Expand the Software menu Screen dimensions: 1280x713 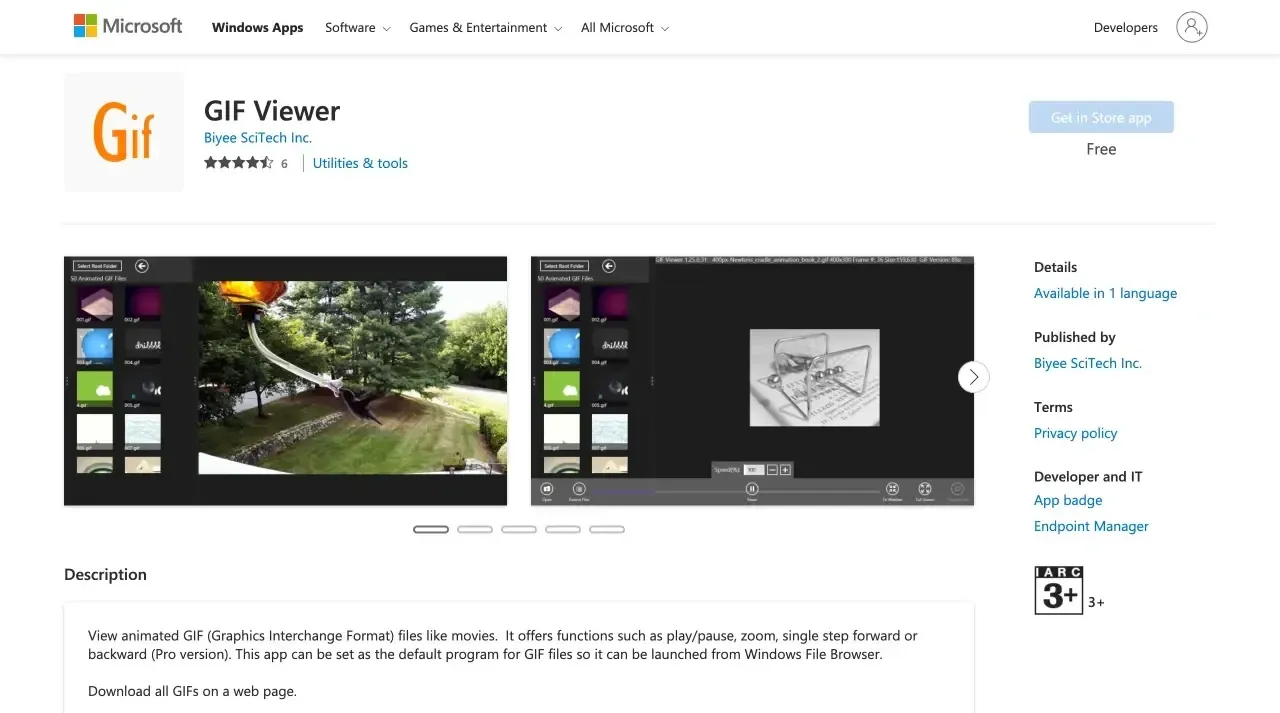click(x=358, y=27)
